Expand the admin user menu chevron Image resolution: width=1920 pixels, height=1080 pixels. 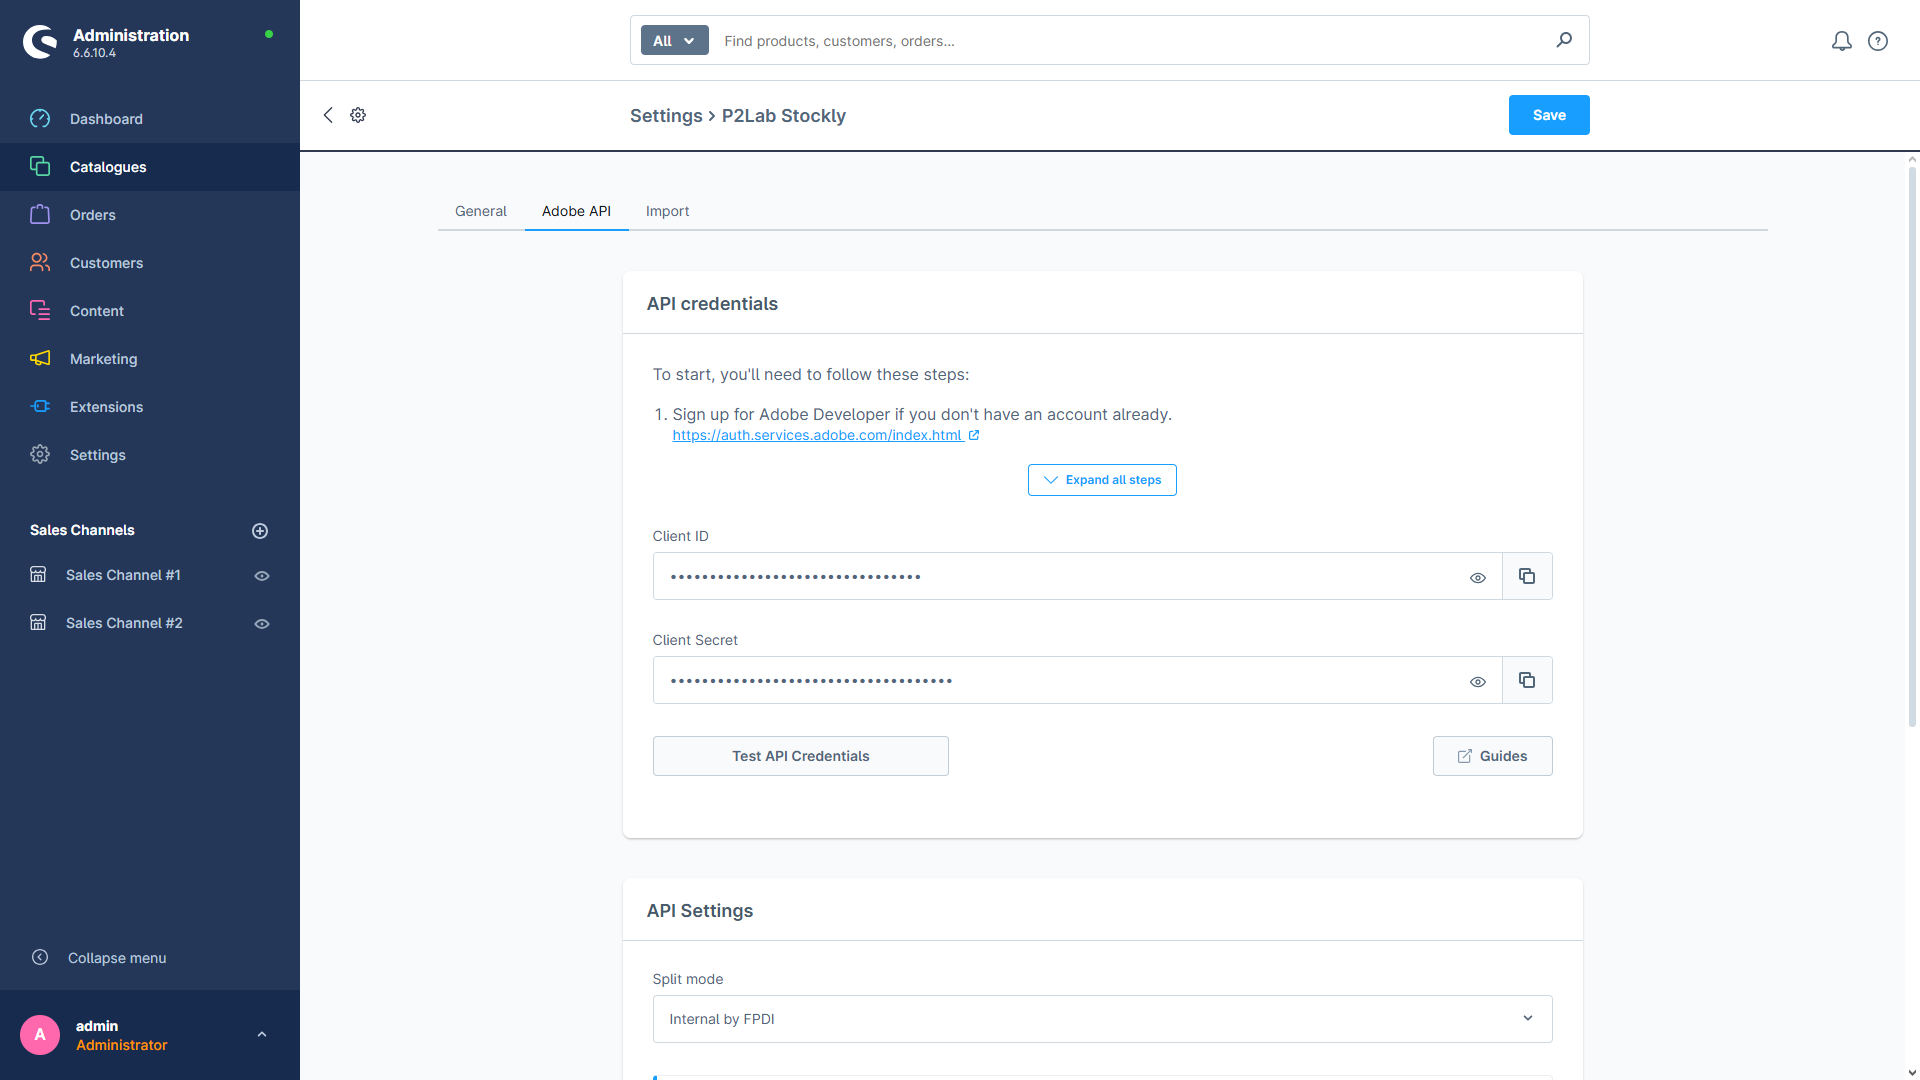point(262,1035)
